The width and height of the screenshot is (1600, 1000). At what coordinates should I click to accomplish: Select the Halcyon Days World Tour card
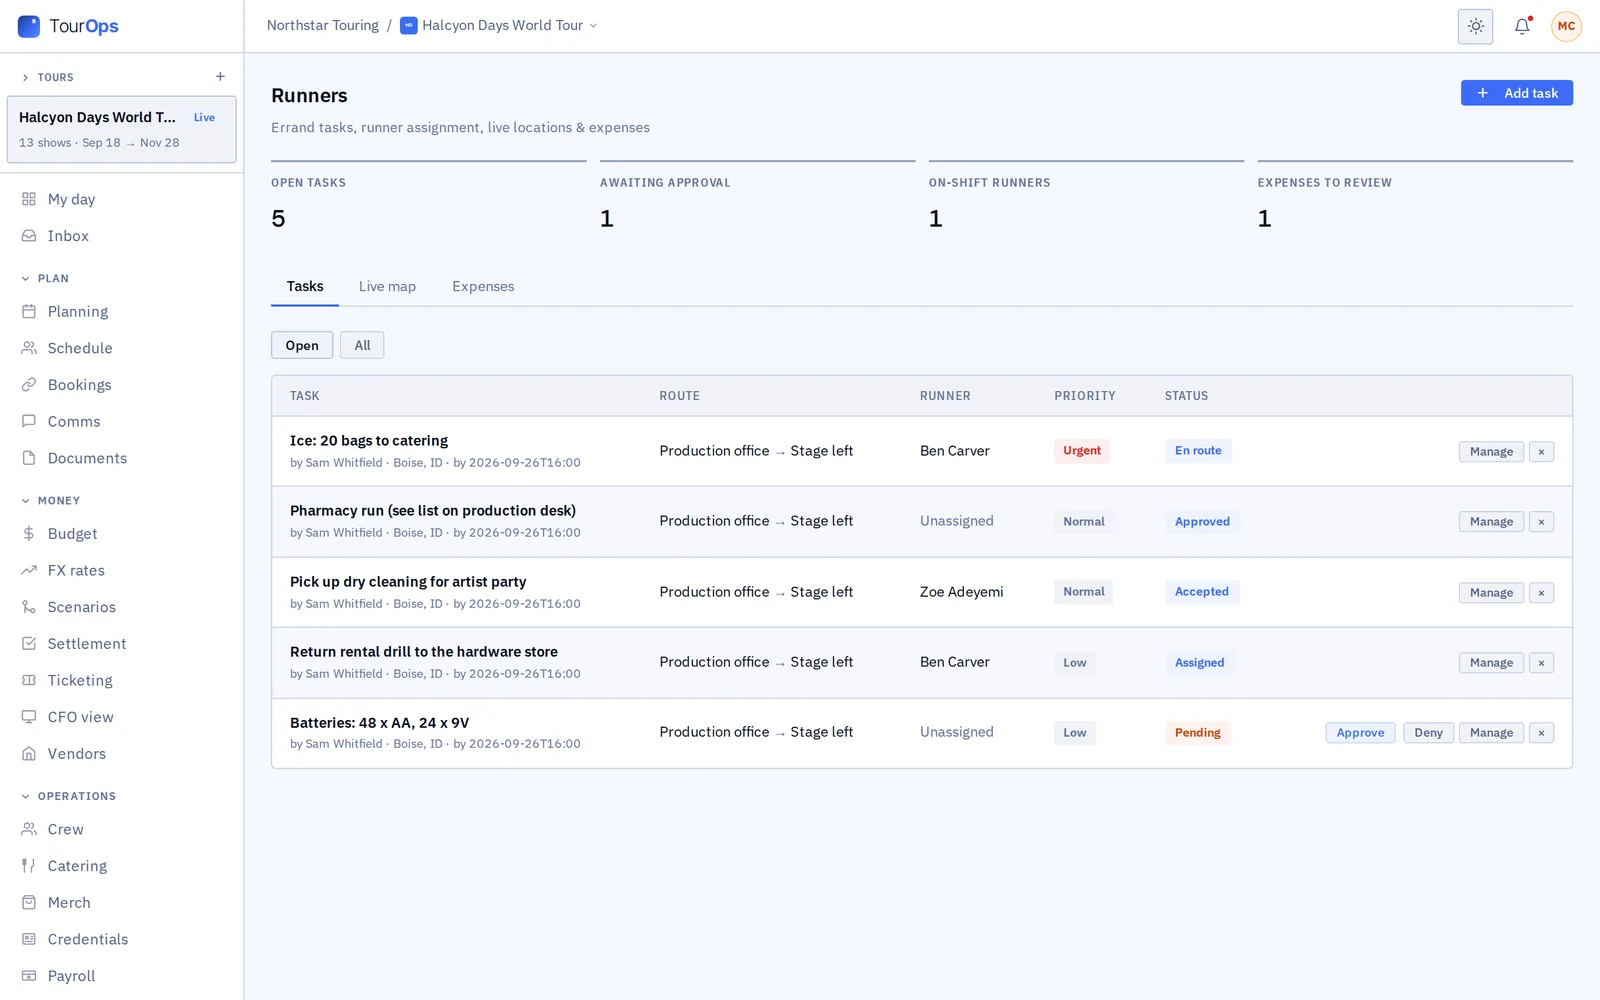coord(121,129)
